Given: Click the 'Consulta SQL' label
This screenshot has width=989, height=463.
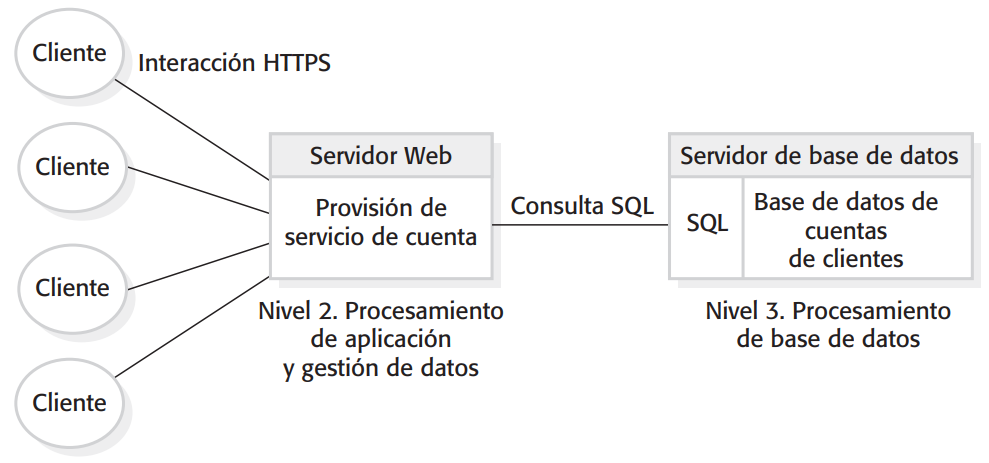Looking at the screenshot, I should [581, 206].
